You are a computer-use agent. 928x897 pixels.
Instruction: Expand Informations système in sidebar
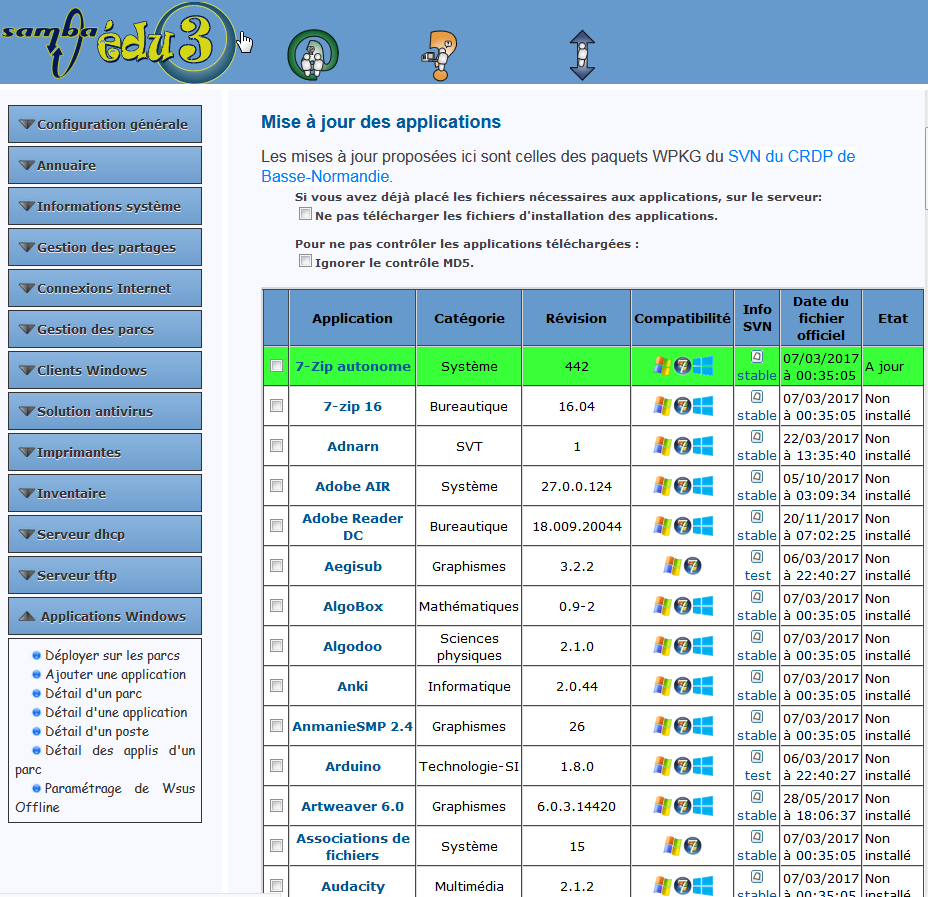coord(105,206)
